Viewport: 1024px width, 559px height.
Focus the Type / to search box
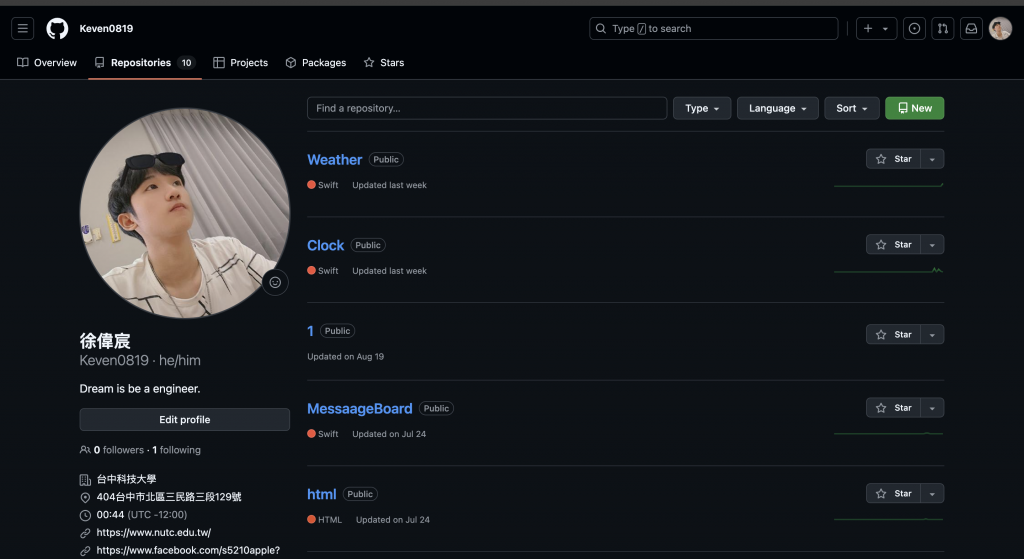coord(714,29)
